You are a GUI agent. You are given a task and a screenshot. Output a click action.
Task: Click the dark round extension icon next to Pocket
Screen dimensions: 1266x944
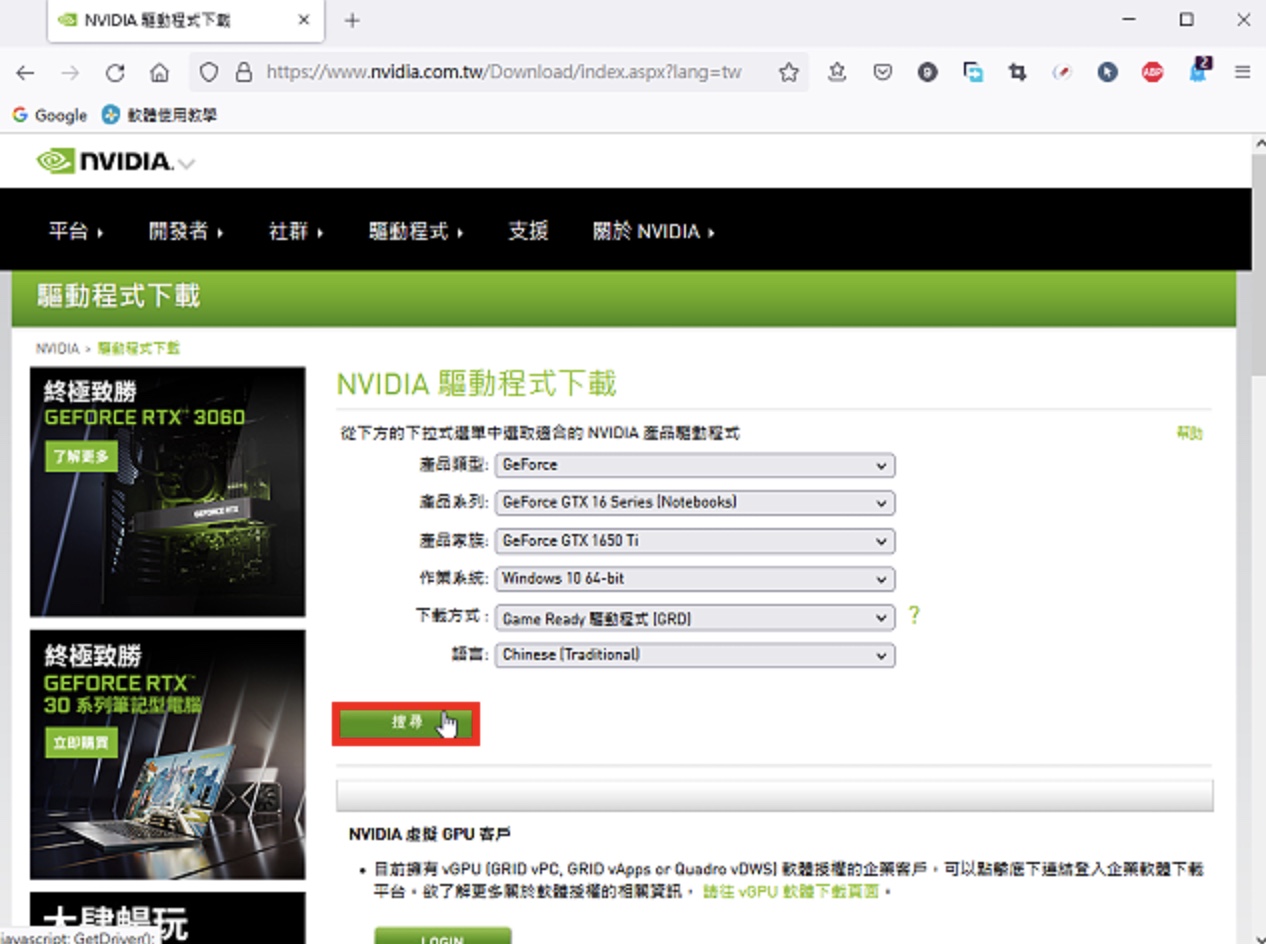pyautogui.click(x=928, y=72)
